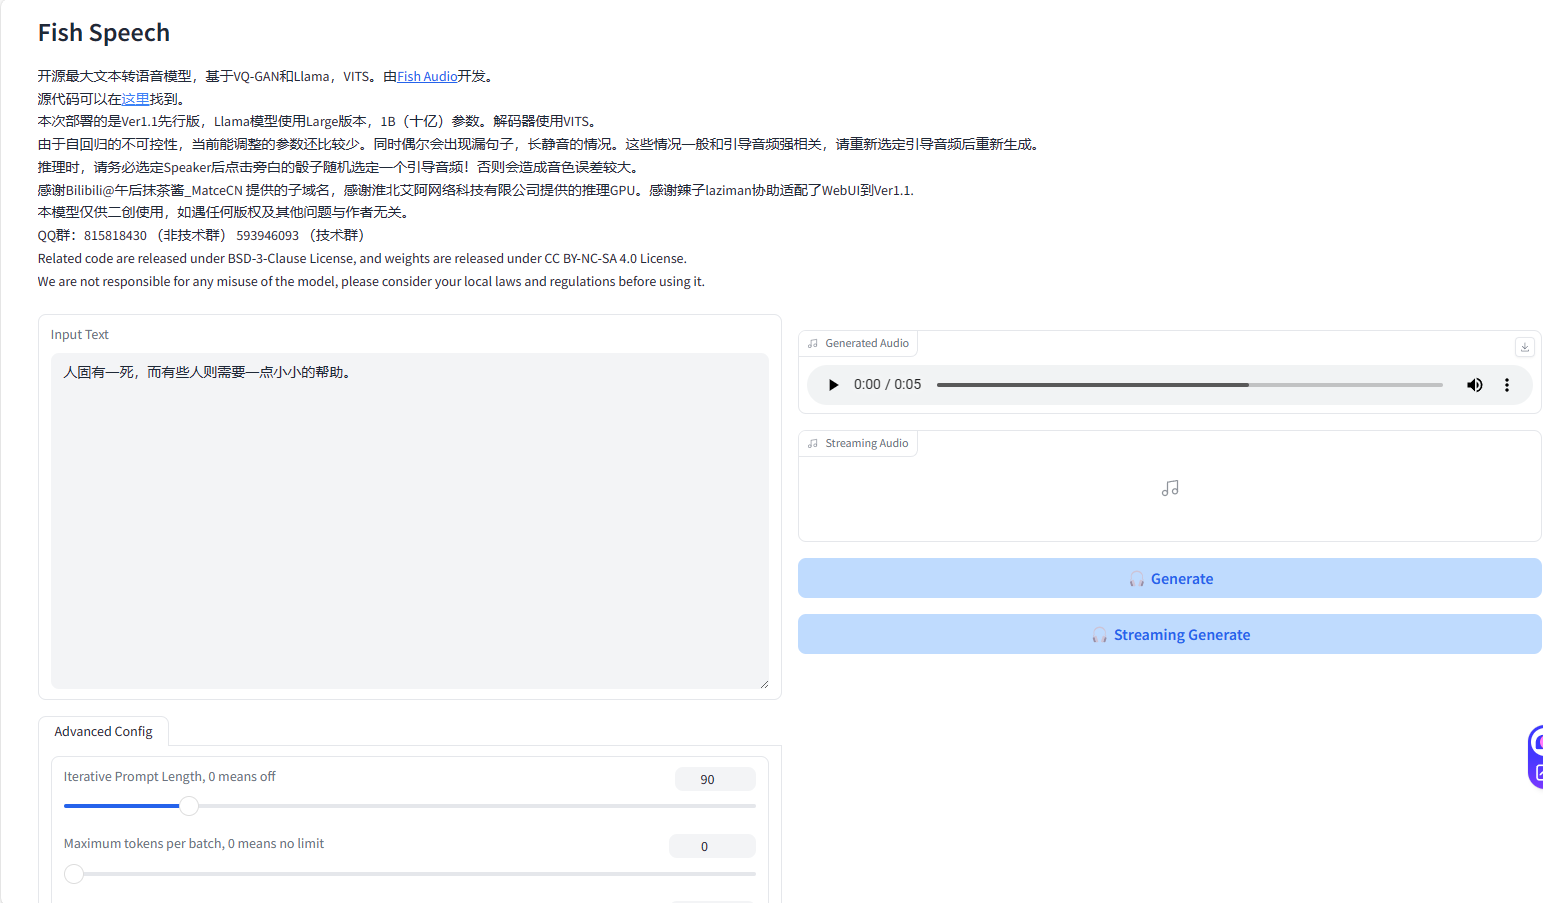
Task: Play the generated audio clip
Action: click(x=833, y=385)
